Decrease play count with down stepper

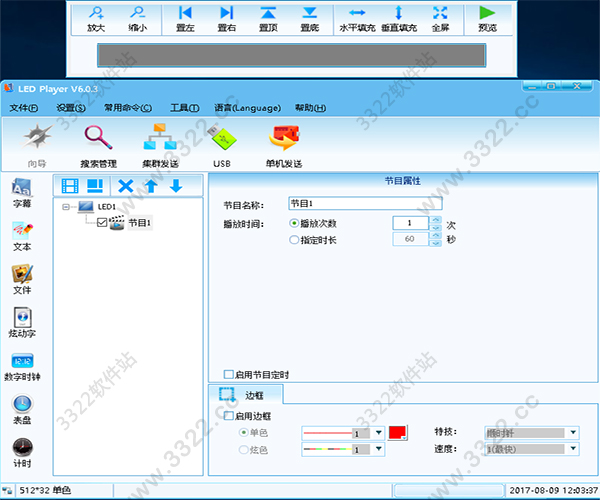[435, 227]
